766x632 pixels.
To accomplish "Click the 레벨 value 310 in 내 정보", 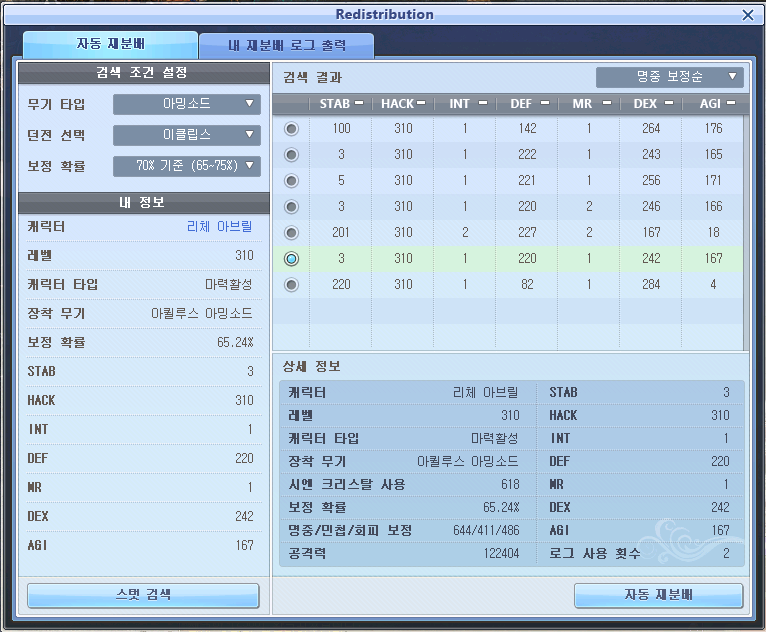I will click(244, 255).
